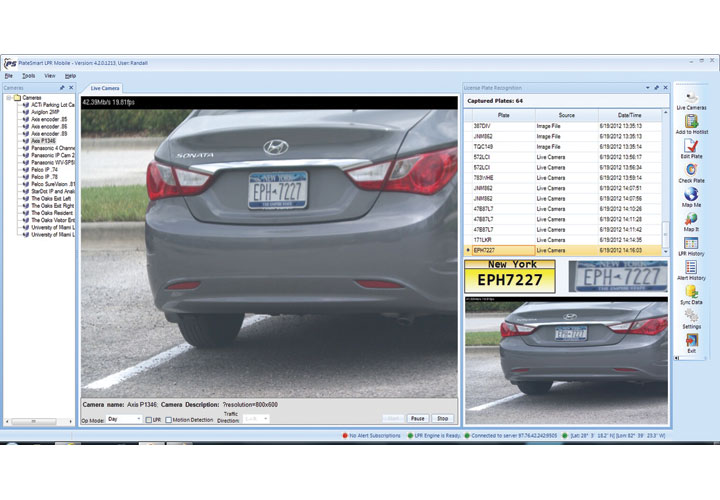720x500 pixels.
Task: Open LPR History
Action: point(691,243)
